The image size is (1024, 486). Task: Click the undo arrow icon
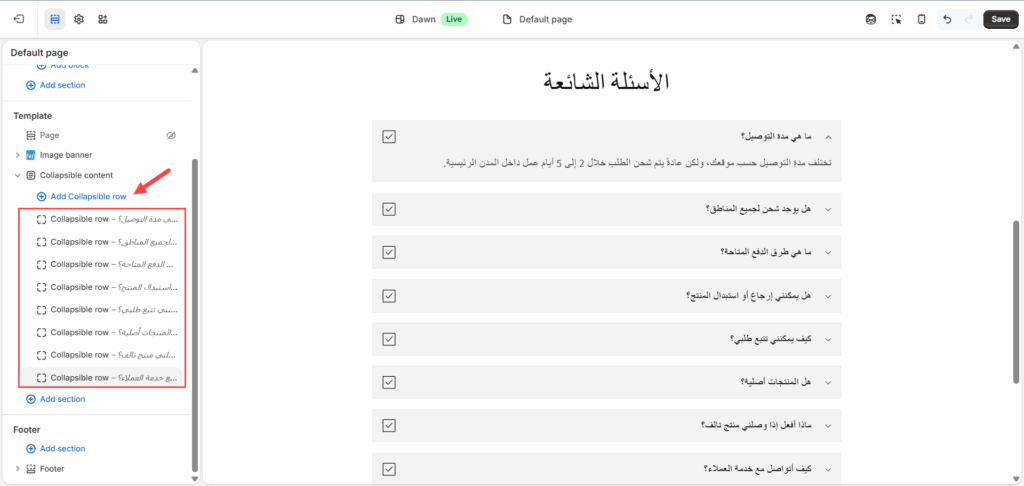pyautogui.click(x=947, y=19)
